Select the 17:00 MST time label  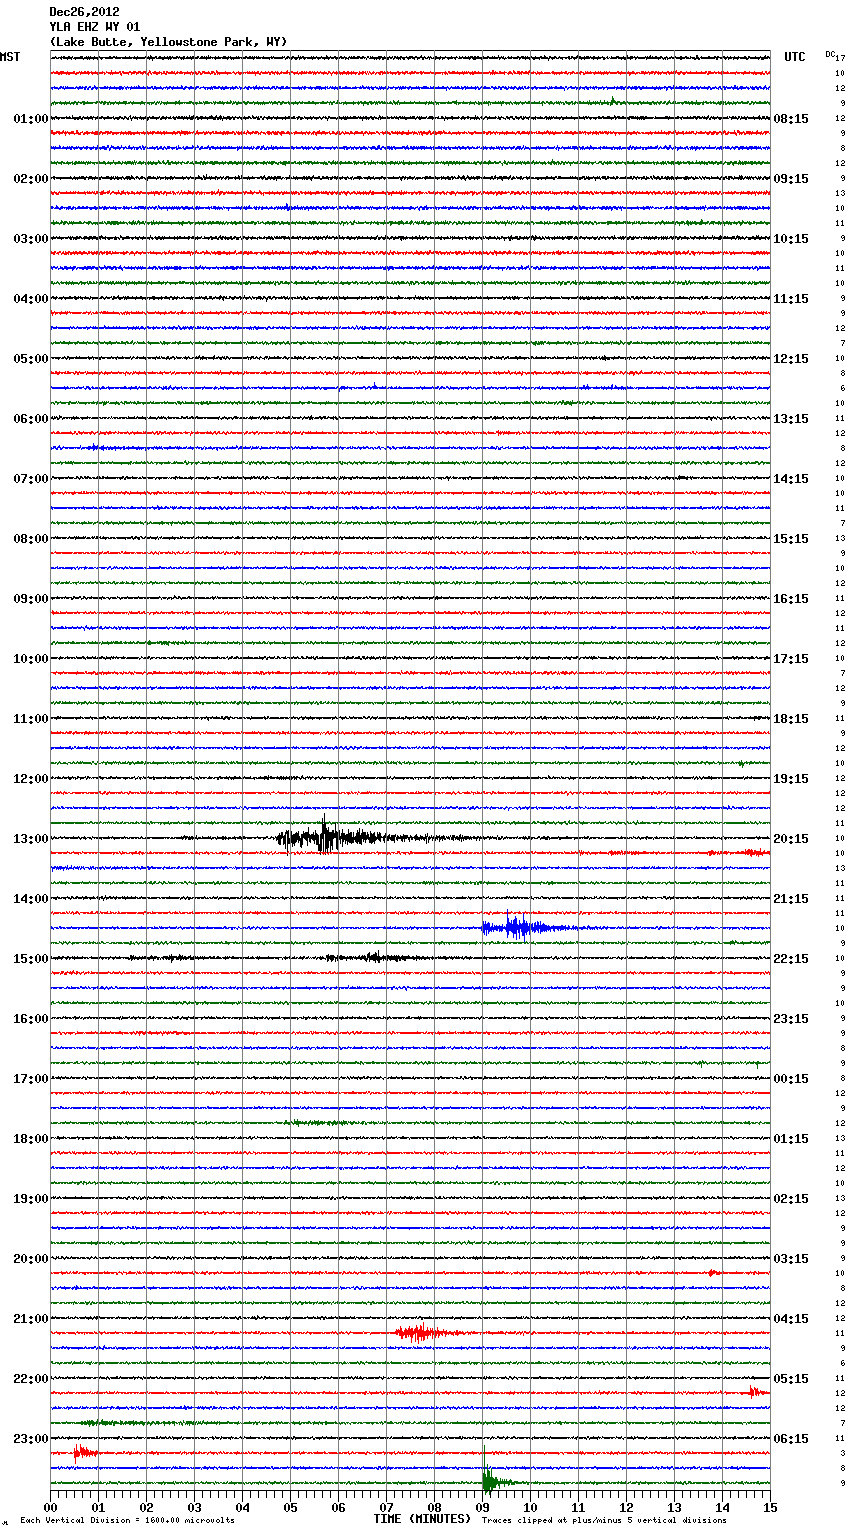click(30, 1079)
